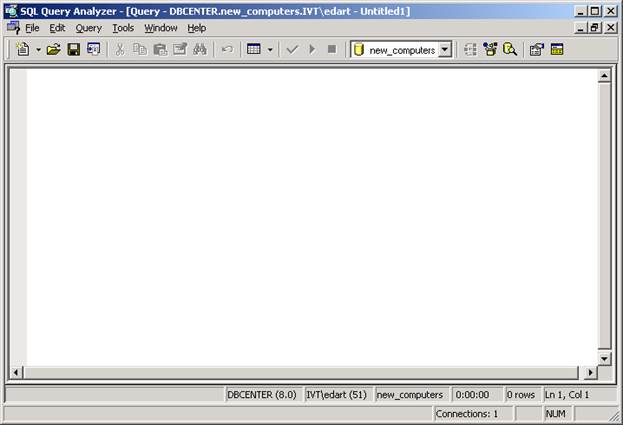Open the new_computers database combo box

point(401,50)
